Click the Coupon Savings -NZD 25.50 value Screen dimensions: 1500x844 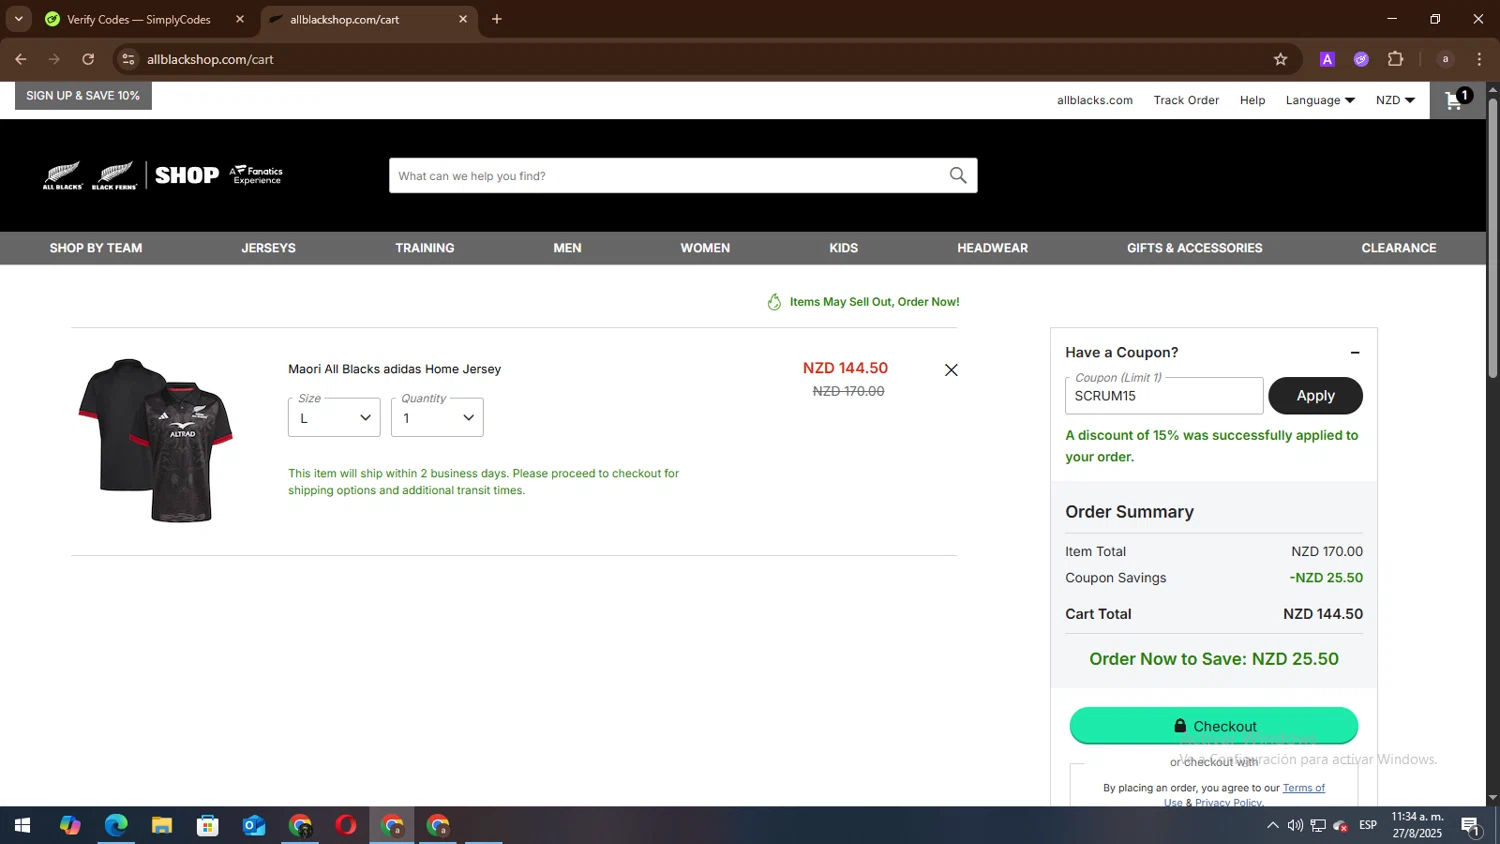[x=1326, y=578]
